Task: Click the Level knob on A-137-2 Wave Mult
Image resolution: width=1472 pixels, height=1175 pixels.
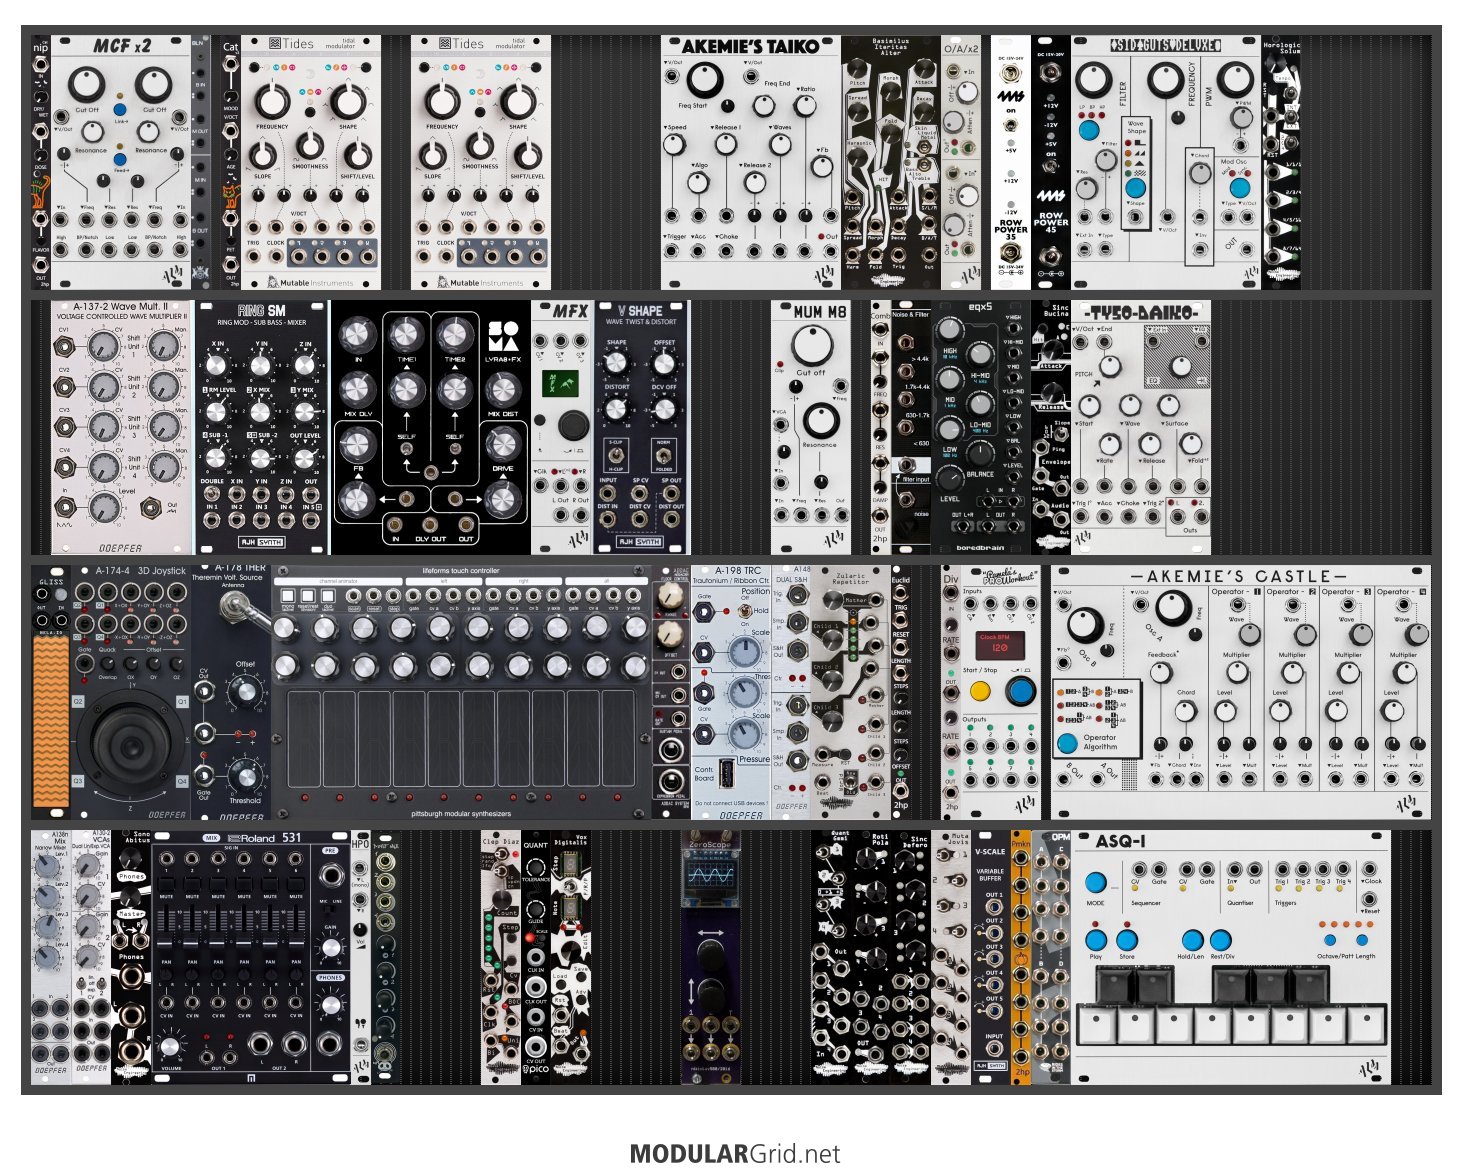Action: [x=103, y=508]
